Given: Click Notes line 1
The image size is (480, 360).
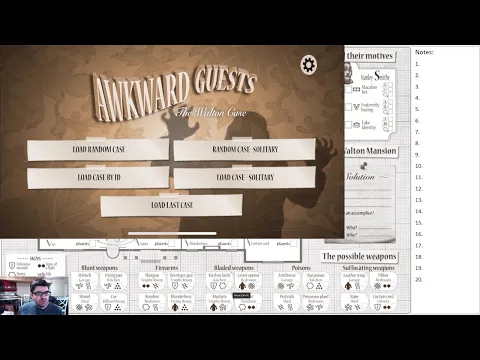Looking at the screenshot, I should point(417,64).
